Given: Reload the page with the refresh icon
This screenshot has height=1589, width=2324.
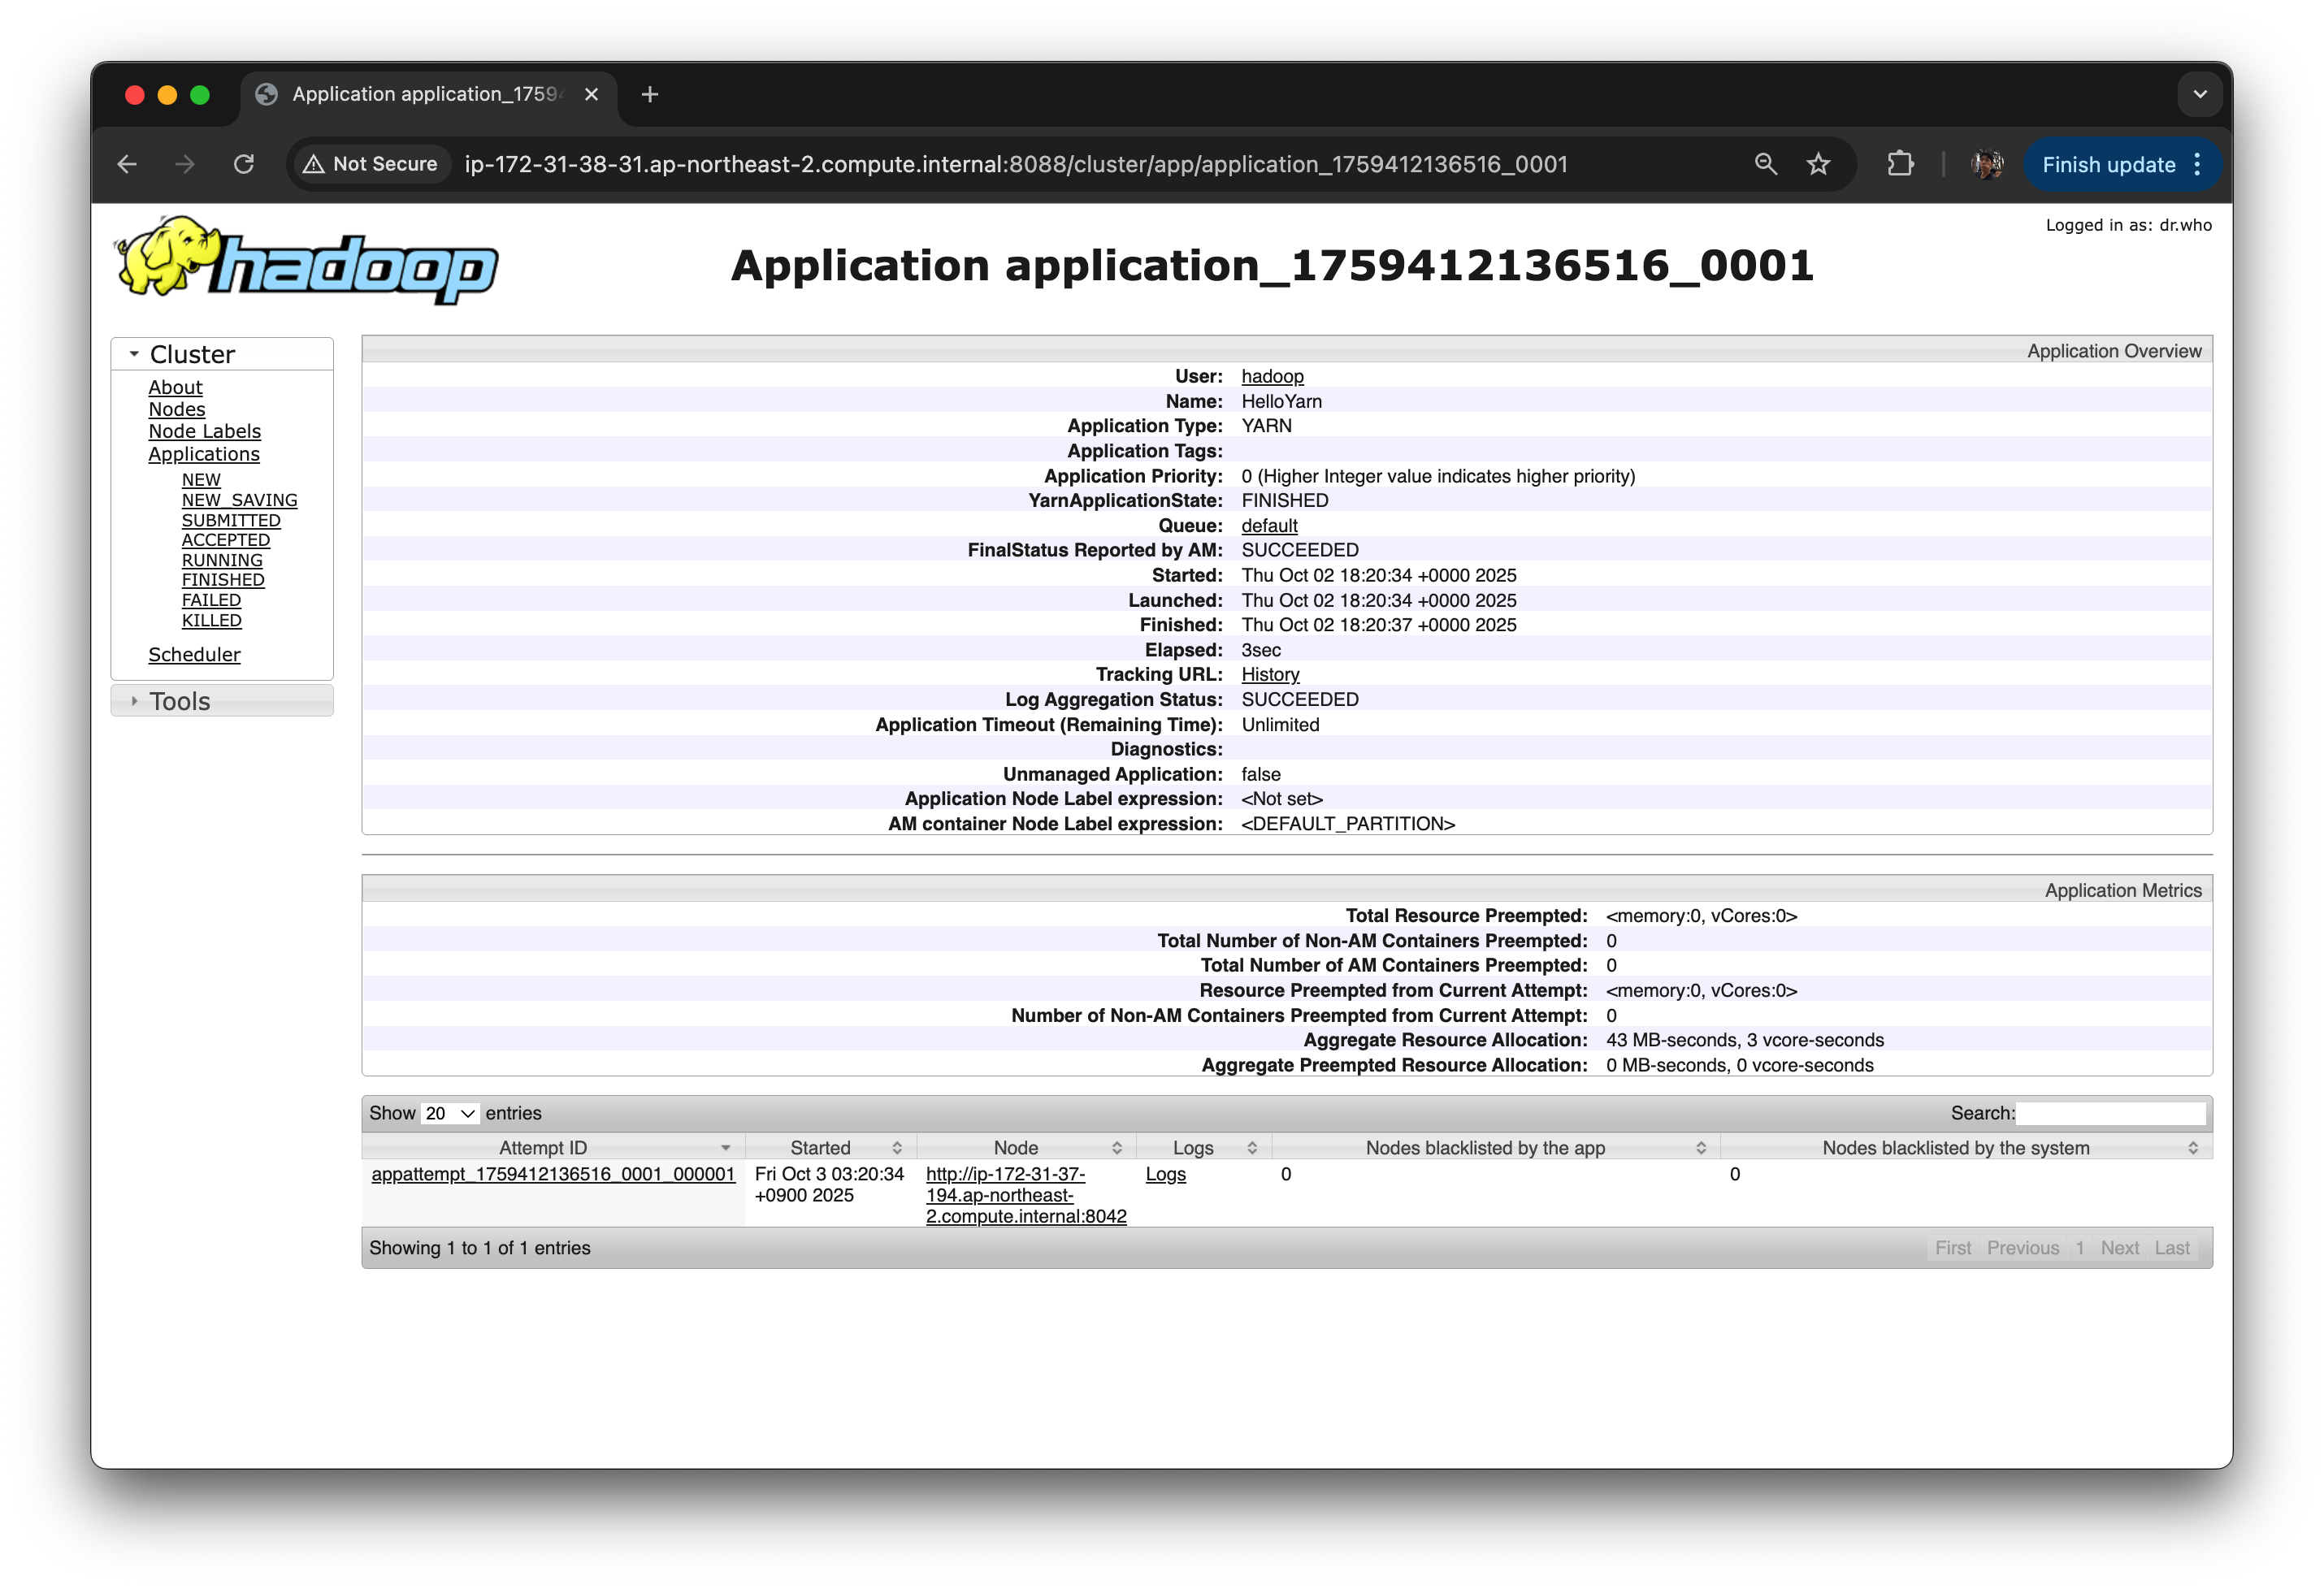Looking at the screenshot, I should (x=244, y=164).
